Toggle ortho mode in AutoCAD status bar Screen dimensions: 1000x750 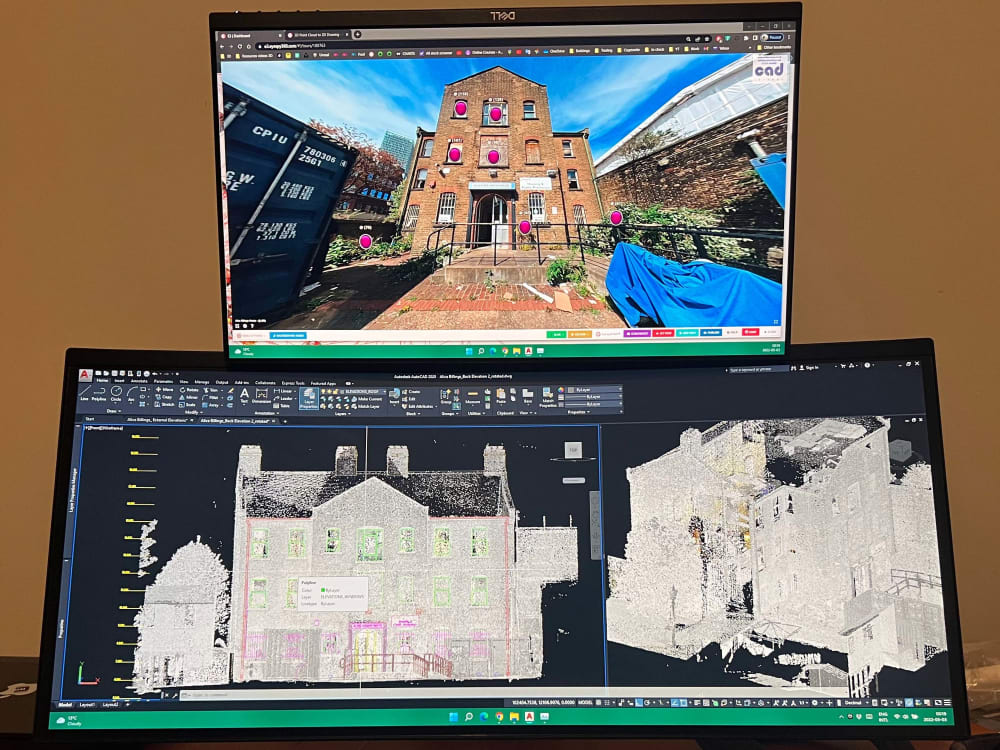coord(638,702)
